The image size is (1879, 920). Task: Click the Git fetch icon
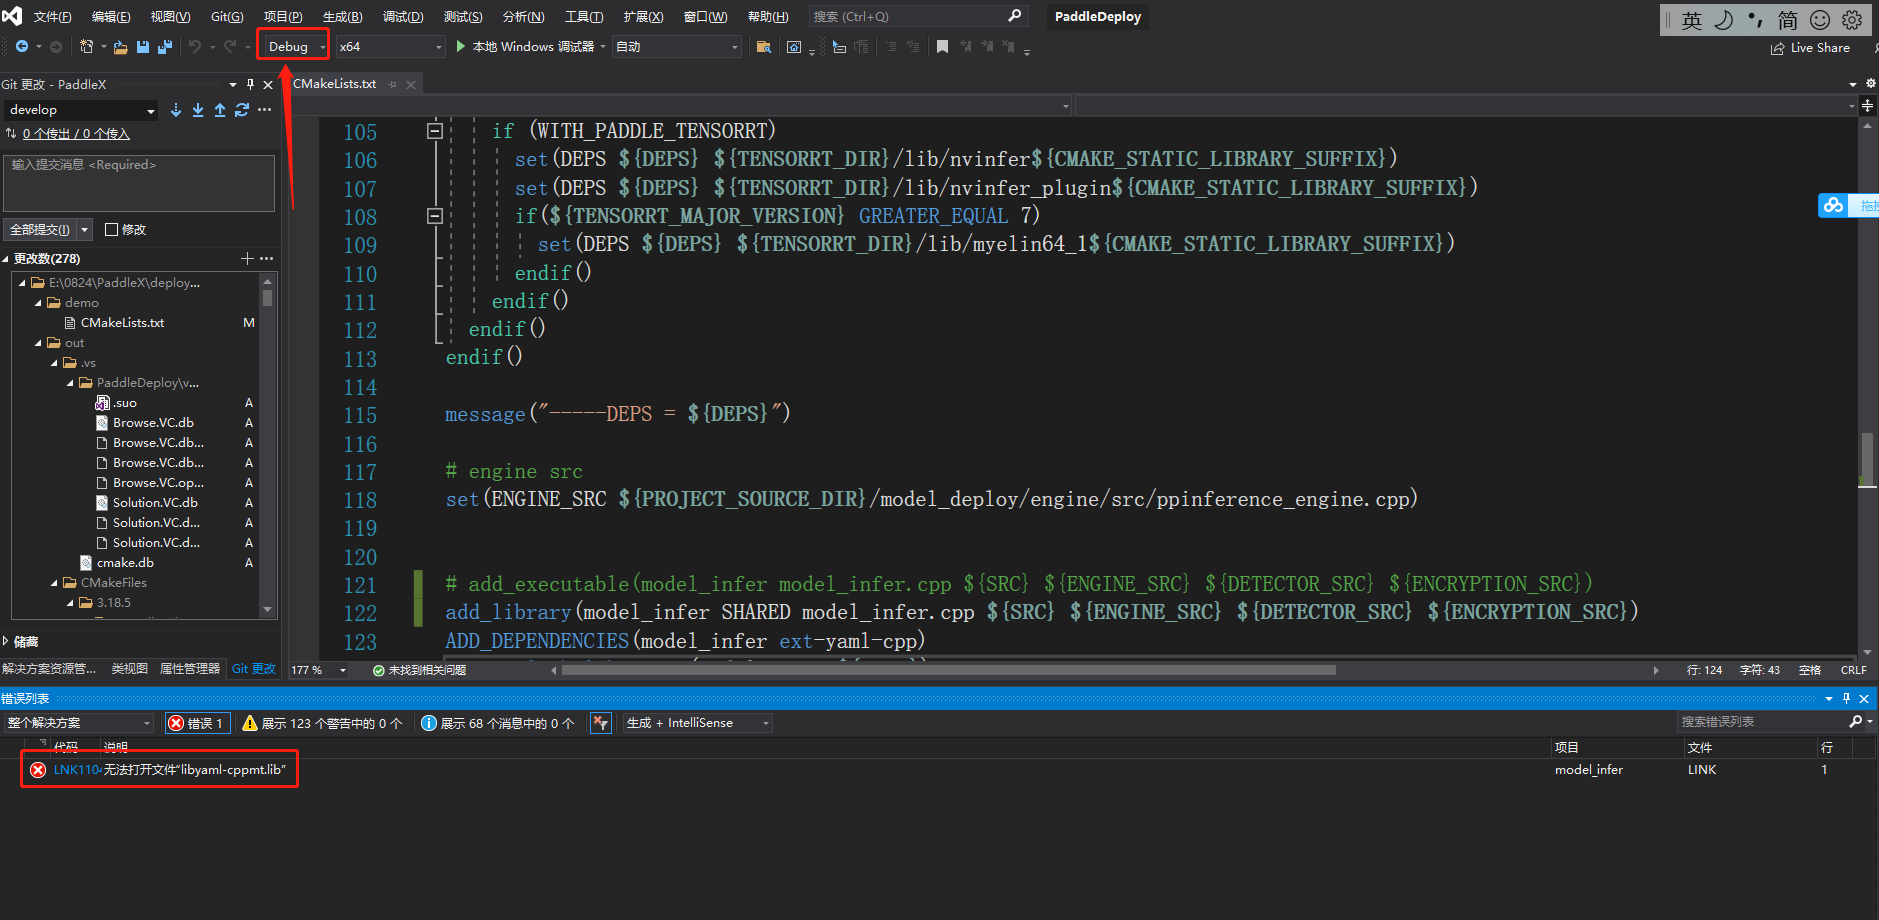[x=176, y=110]
